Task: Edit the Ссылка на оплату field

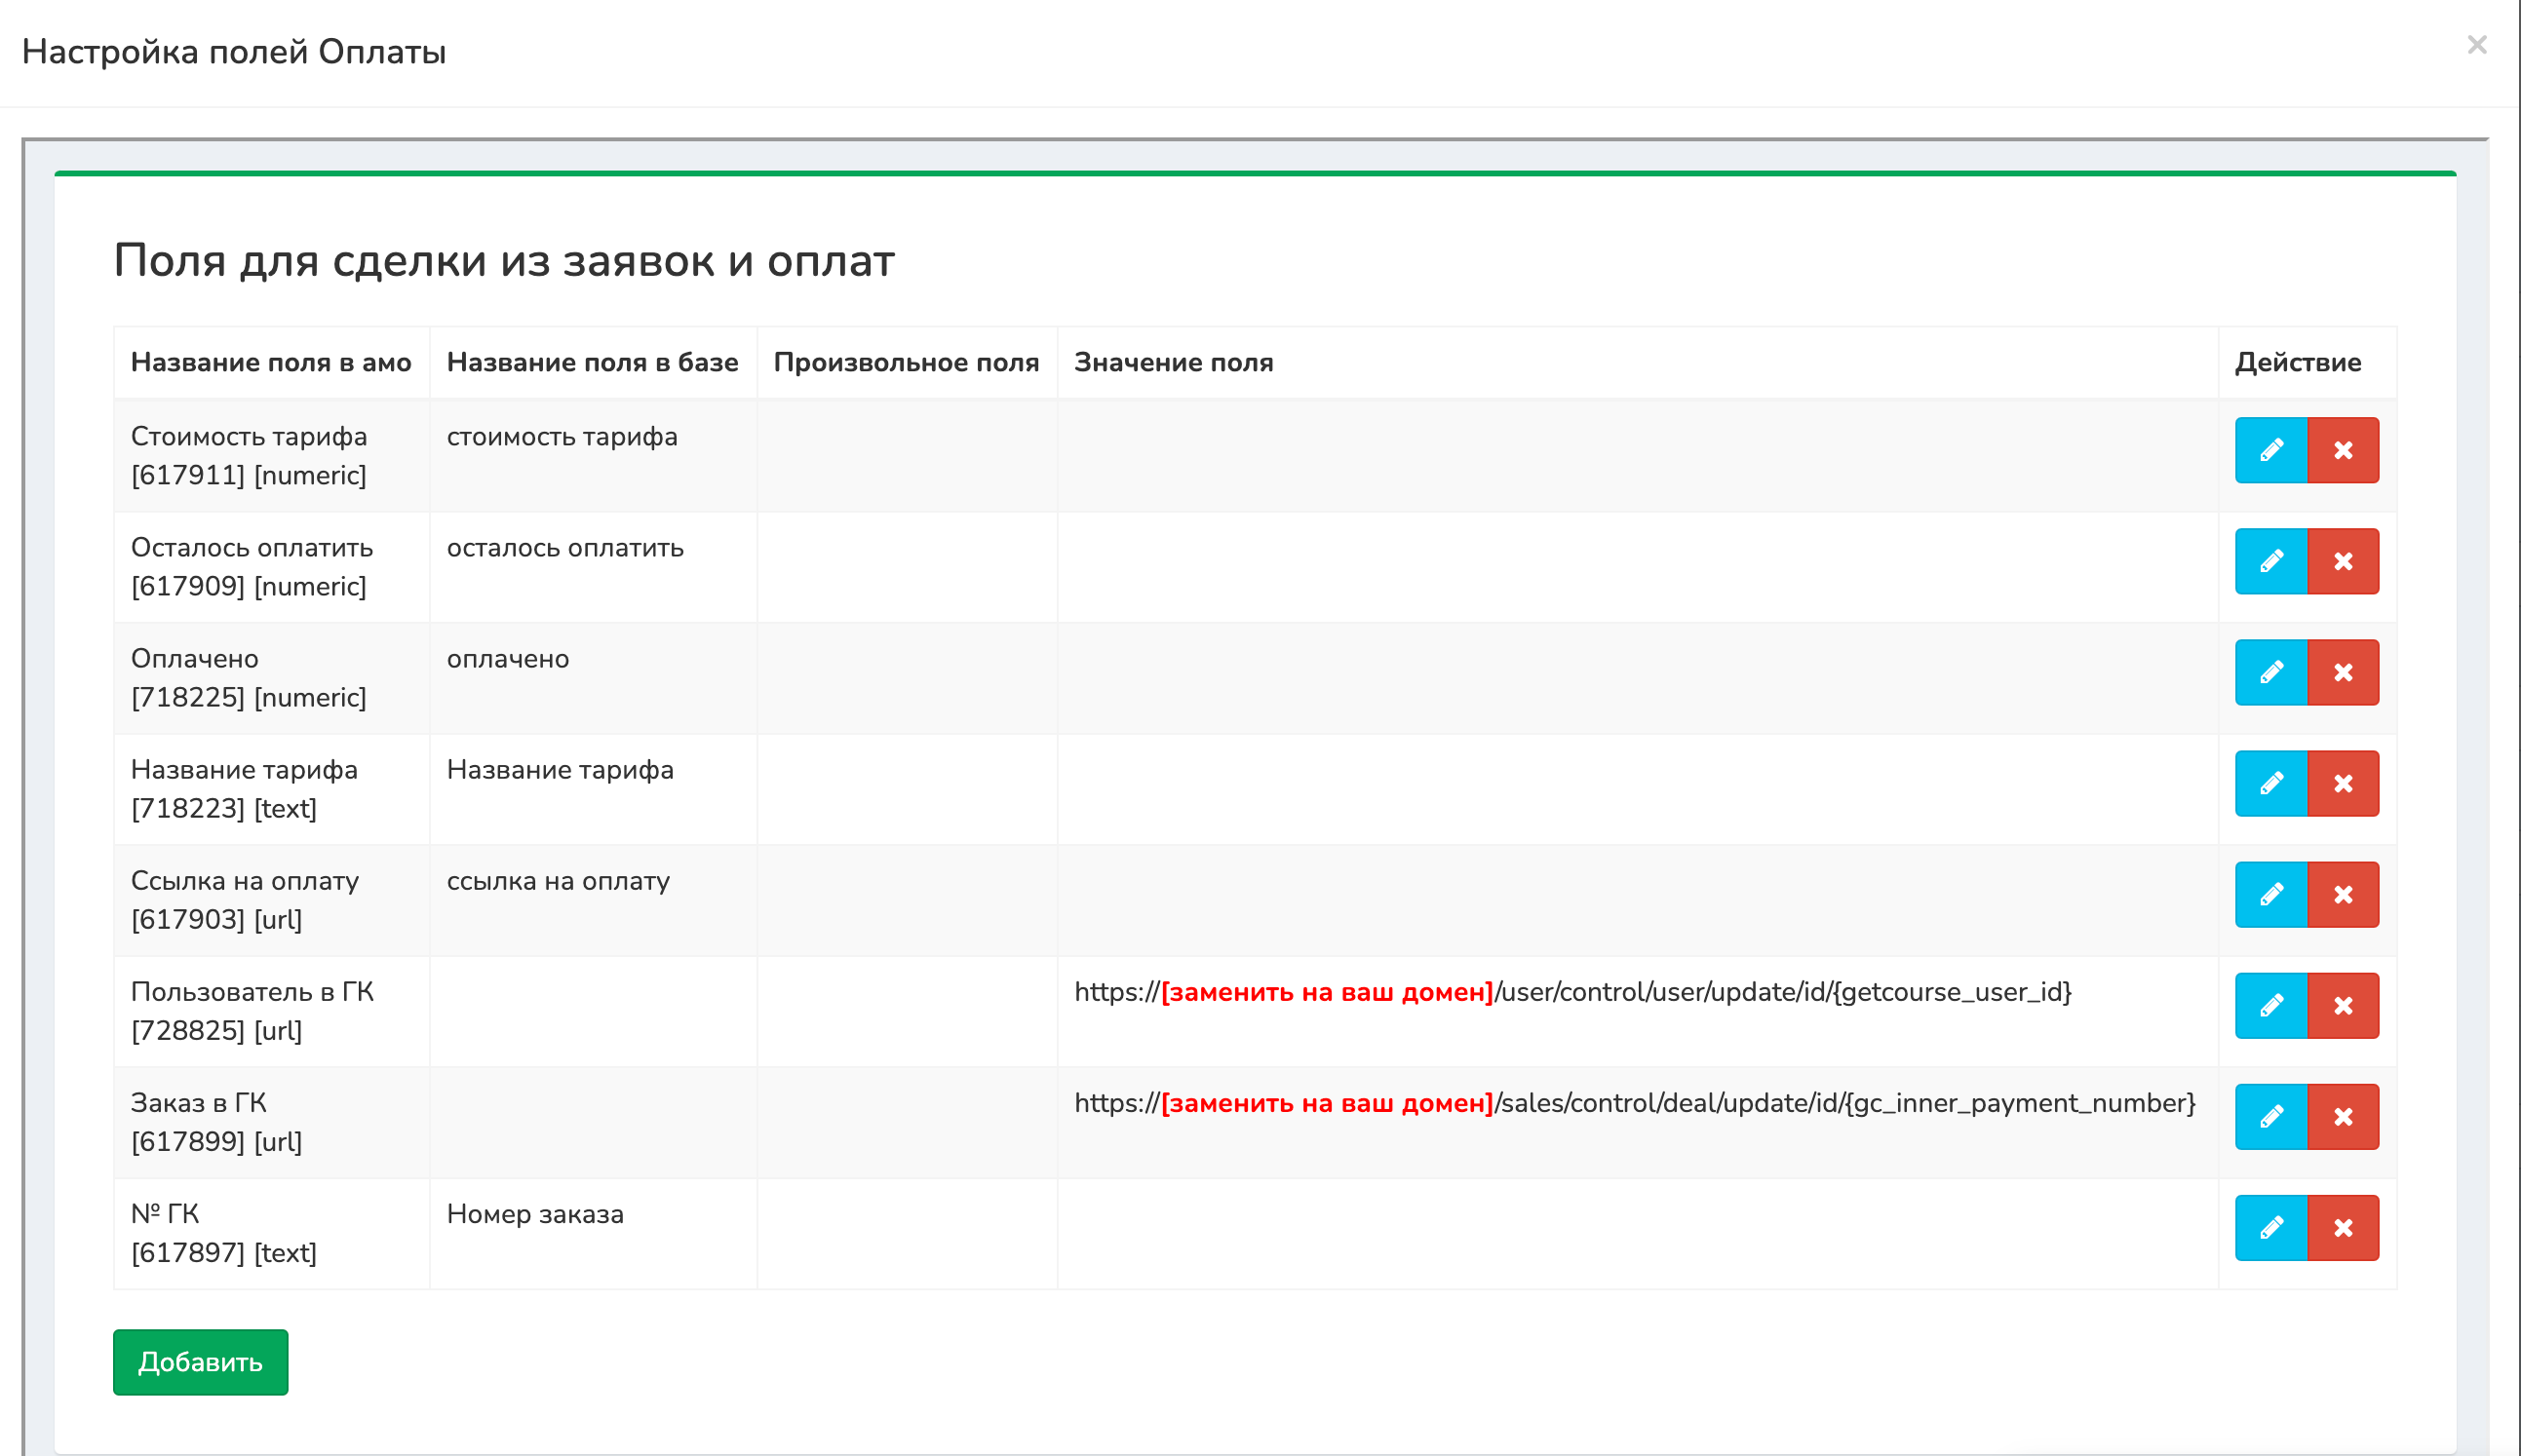Action: coord(2270,894)
